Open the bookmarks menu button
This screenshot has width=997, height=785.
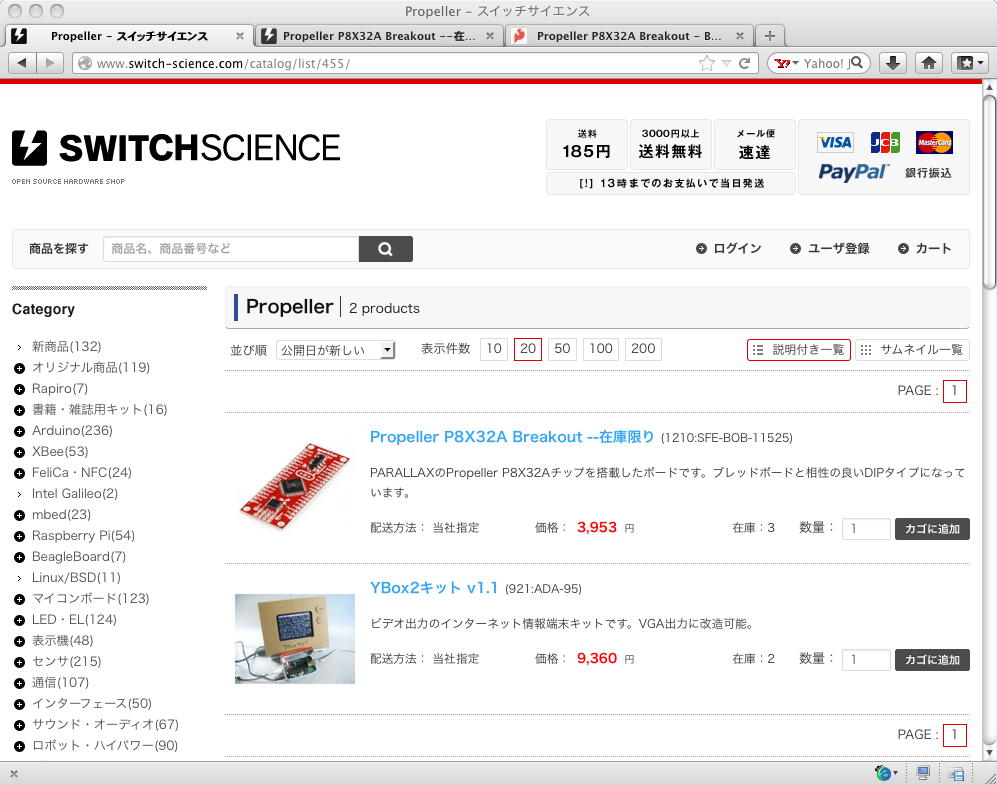click(x=970, y=63)
